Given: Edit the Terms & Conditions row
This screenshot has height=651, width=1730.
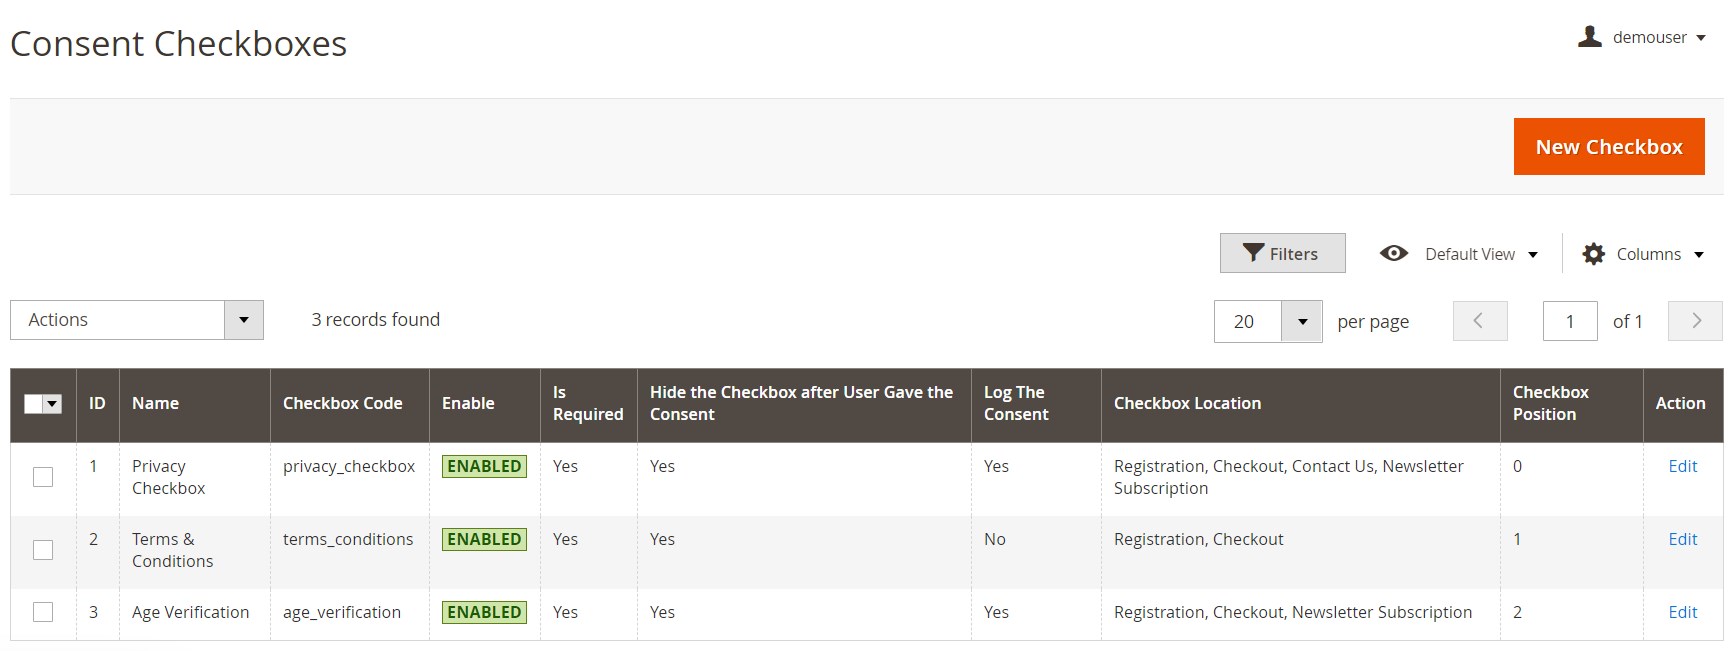Looking at the screenshot, I should click(x=1683, y=539).
